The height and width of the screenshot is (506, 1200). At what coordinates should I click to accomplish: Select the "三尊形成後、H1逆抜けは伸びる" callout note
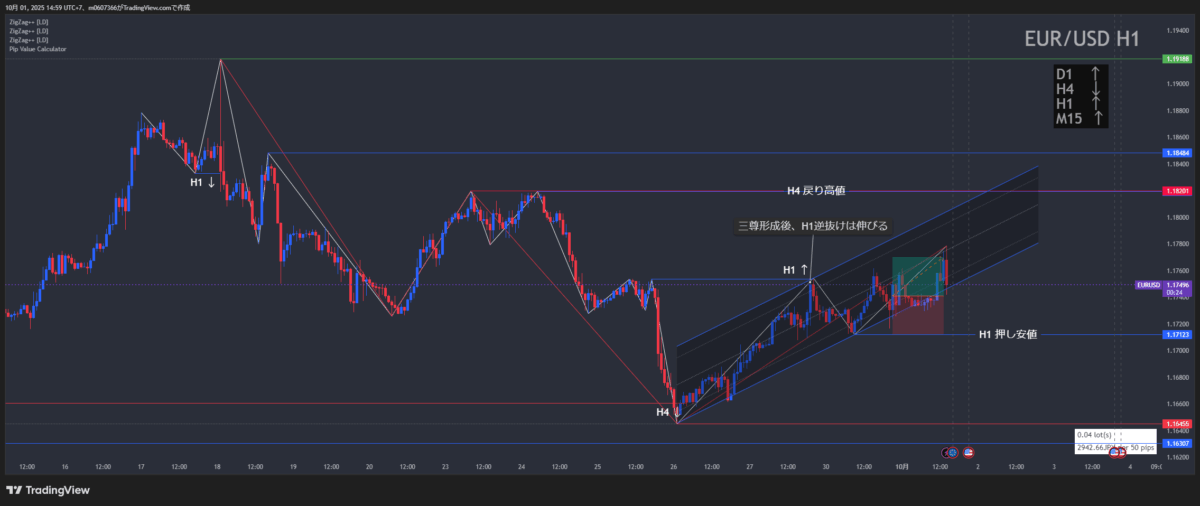812,226
